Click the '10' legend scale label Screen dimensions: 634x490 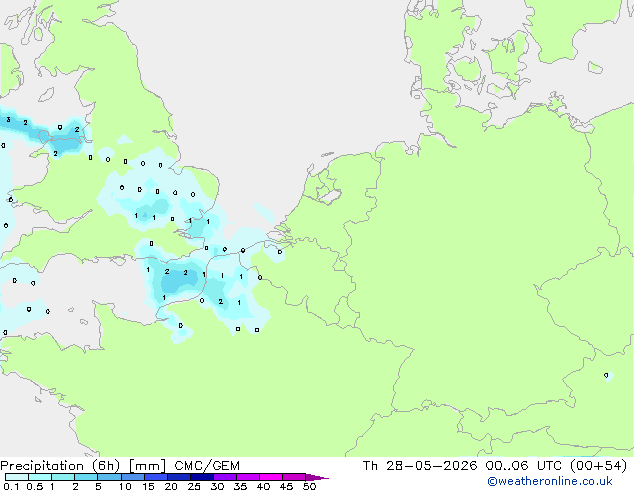(x=125, y=486)
